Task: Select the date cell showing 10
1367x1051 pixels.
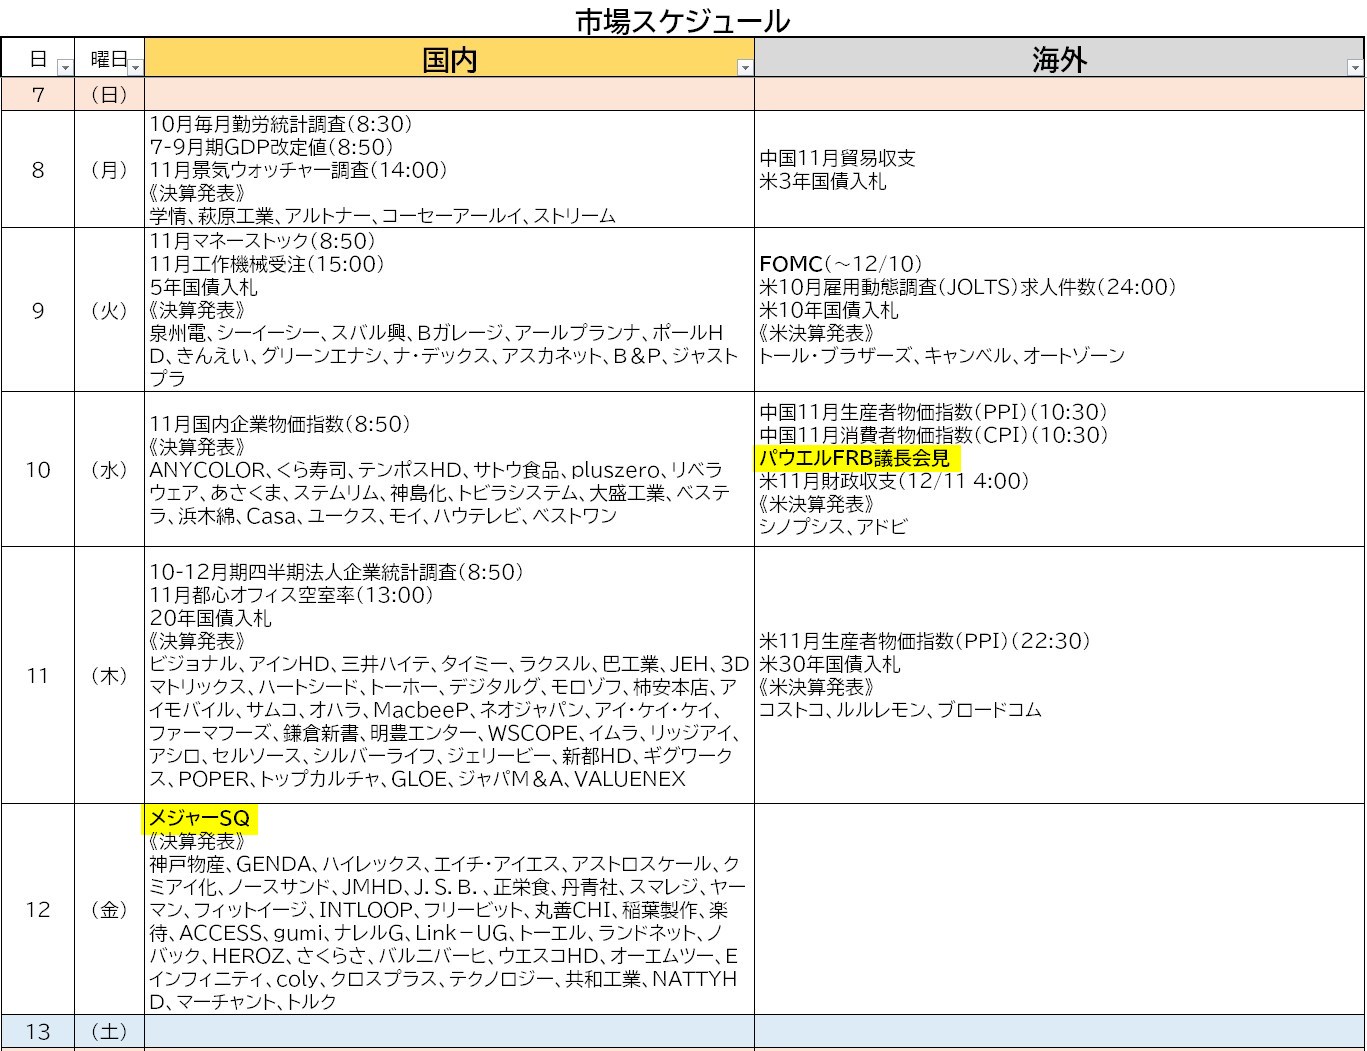Action: (x=38, y=470)
